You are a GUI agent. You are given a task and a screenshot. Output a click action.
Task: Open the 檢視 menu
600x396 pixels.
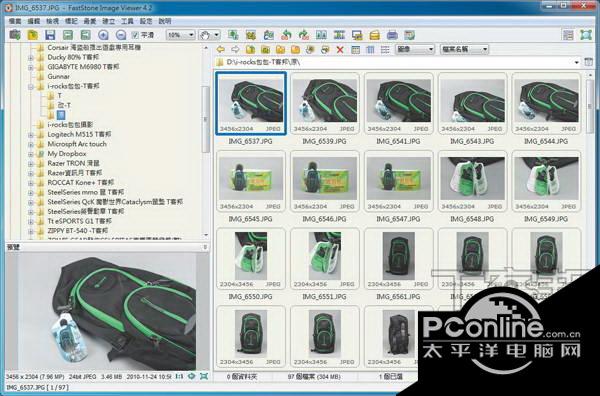[x=52, y=21]
